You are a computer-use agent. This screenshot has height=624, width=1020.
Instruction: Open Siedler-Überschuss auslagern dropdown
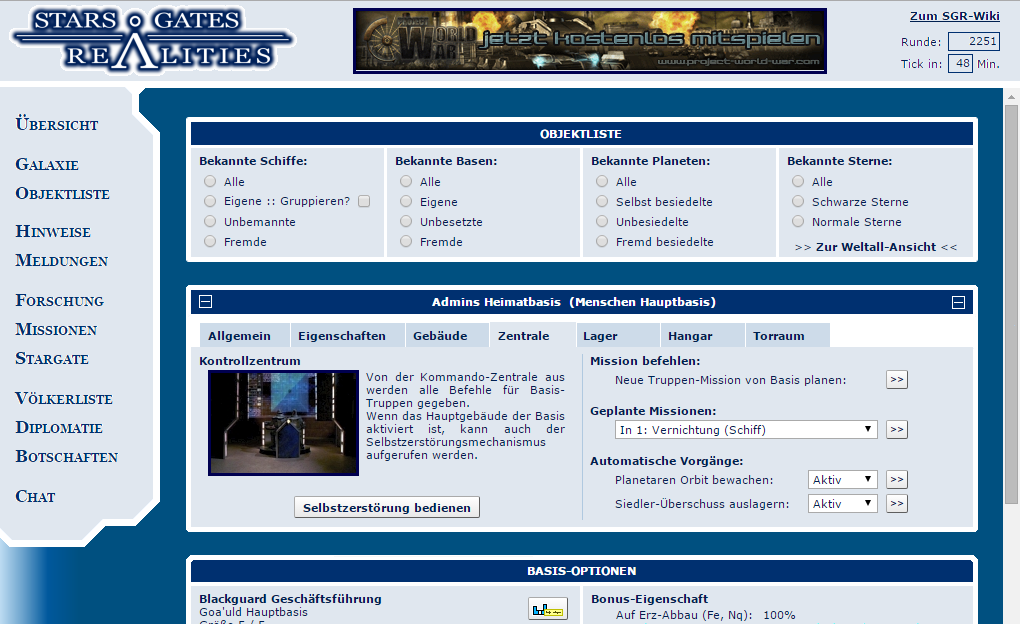coord(842,504)
